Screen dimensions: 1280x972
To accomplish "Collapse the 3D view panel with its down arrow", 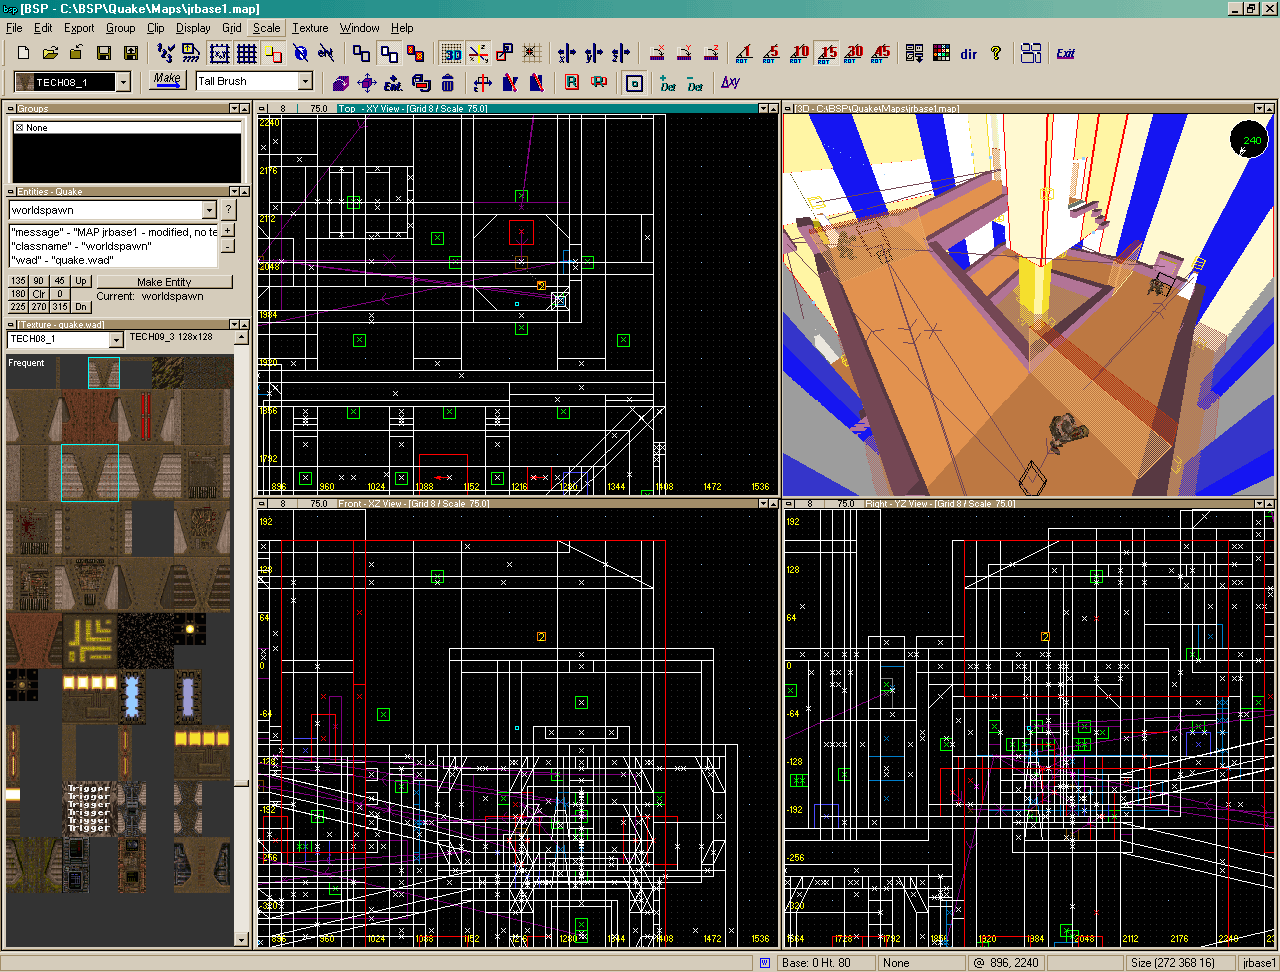I will click(x=1261, y=108).
